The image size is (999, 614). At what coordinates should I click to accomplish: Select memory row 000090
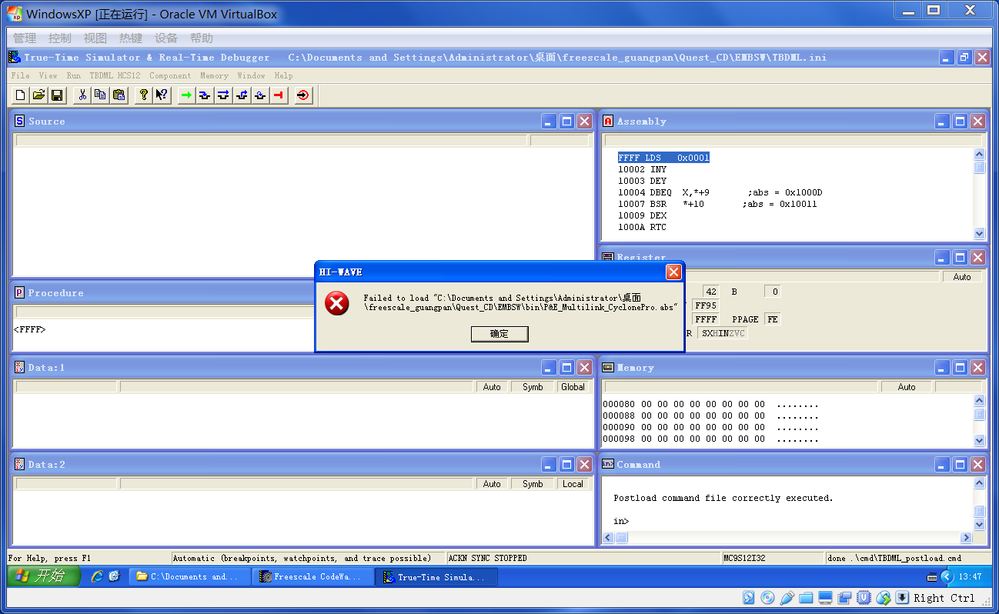710,427
